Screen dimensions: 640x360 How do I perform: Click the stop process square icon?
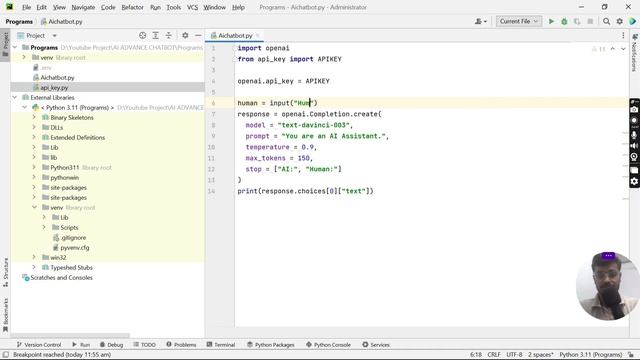pyautogui.click(x=590, y=21)
